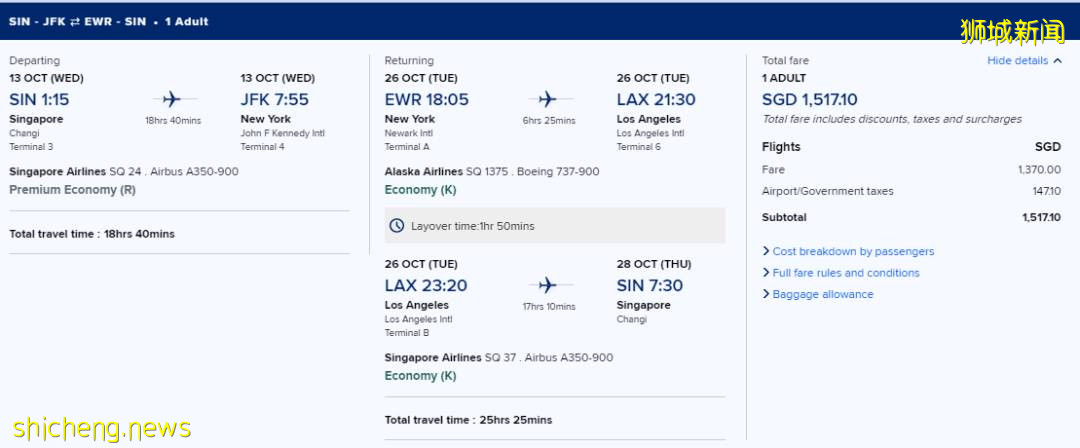
Task: Click the Layover time 1hr 50mins bar
Action: click(554, 226)
